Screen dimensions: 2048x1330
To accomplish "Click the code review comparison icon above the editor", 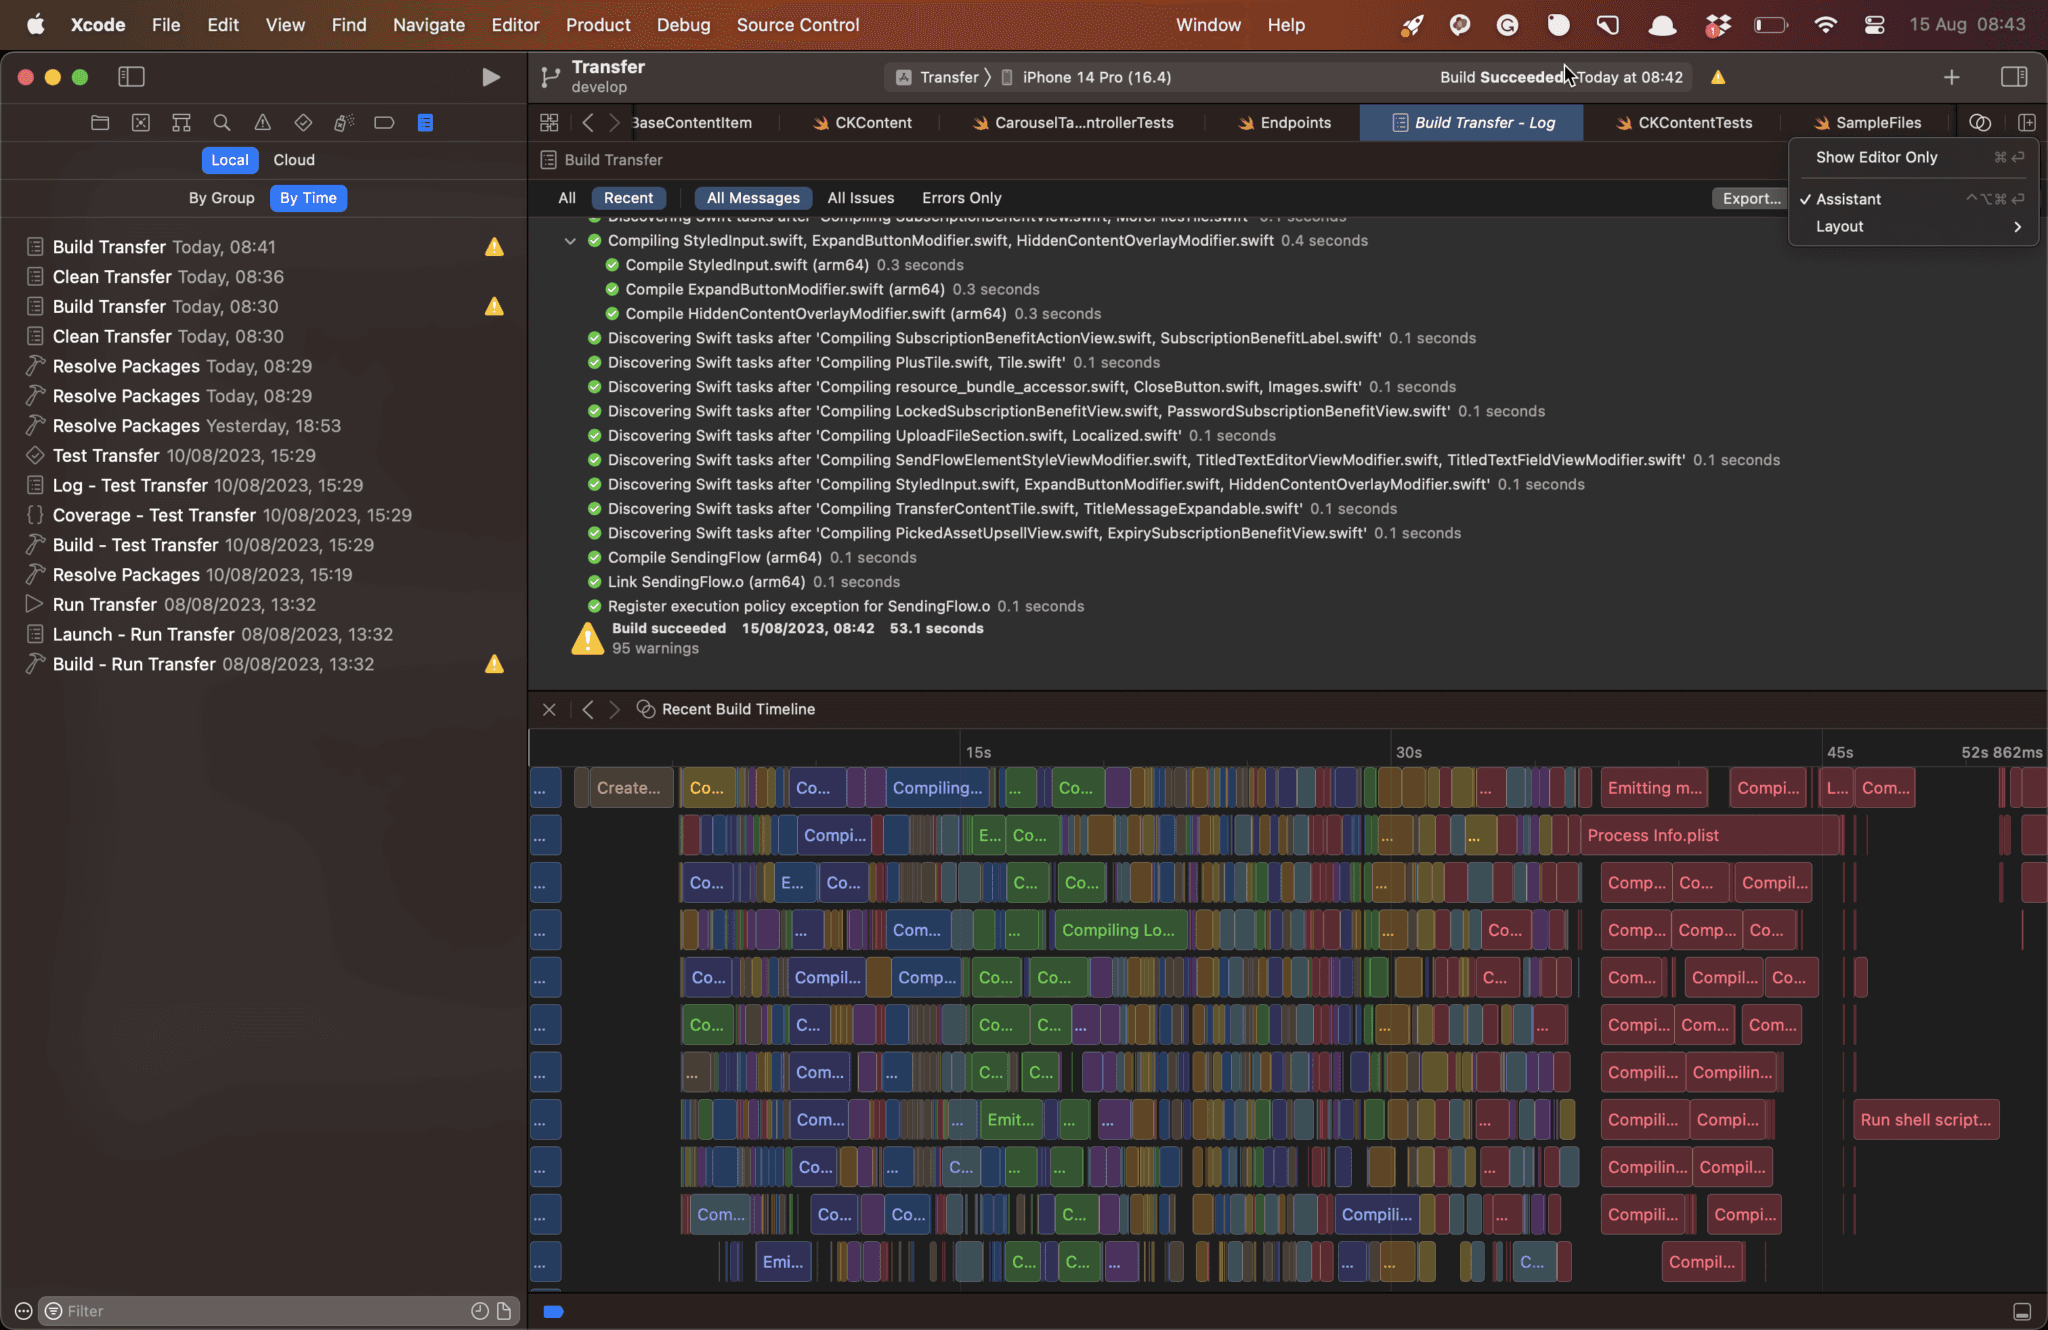I will coord(1979,122).
